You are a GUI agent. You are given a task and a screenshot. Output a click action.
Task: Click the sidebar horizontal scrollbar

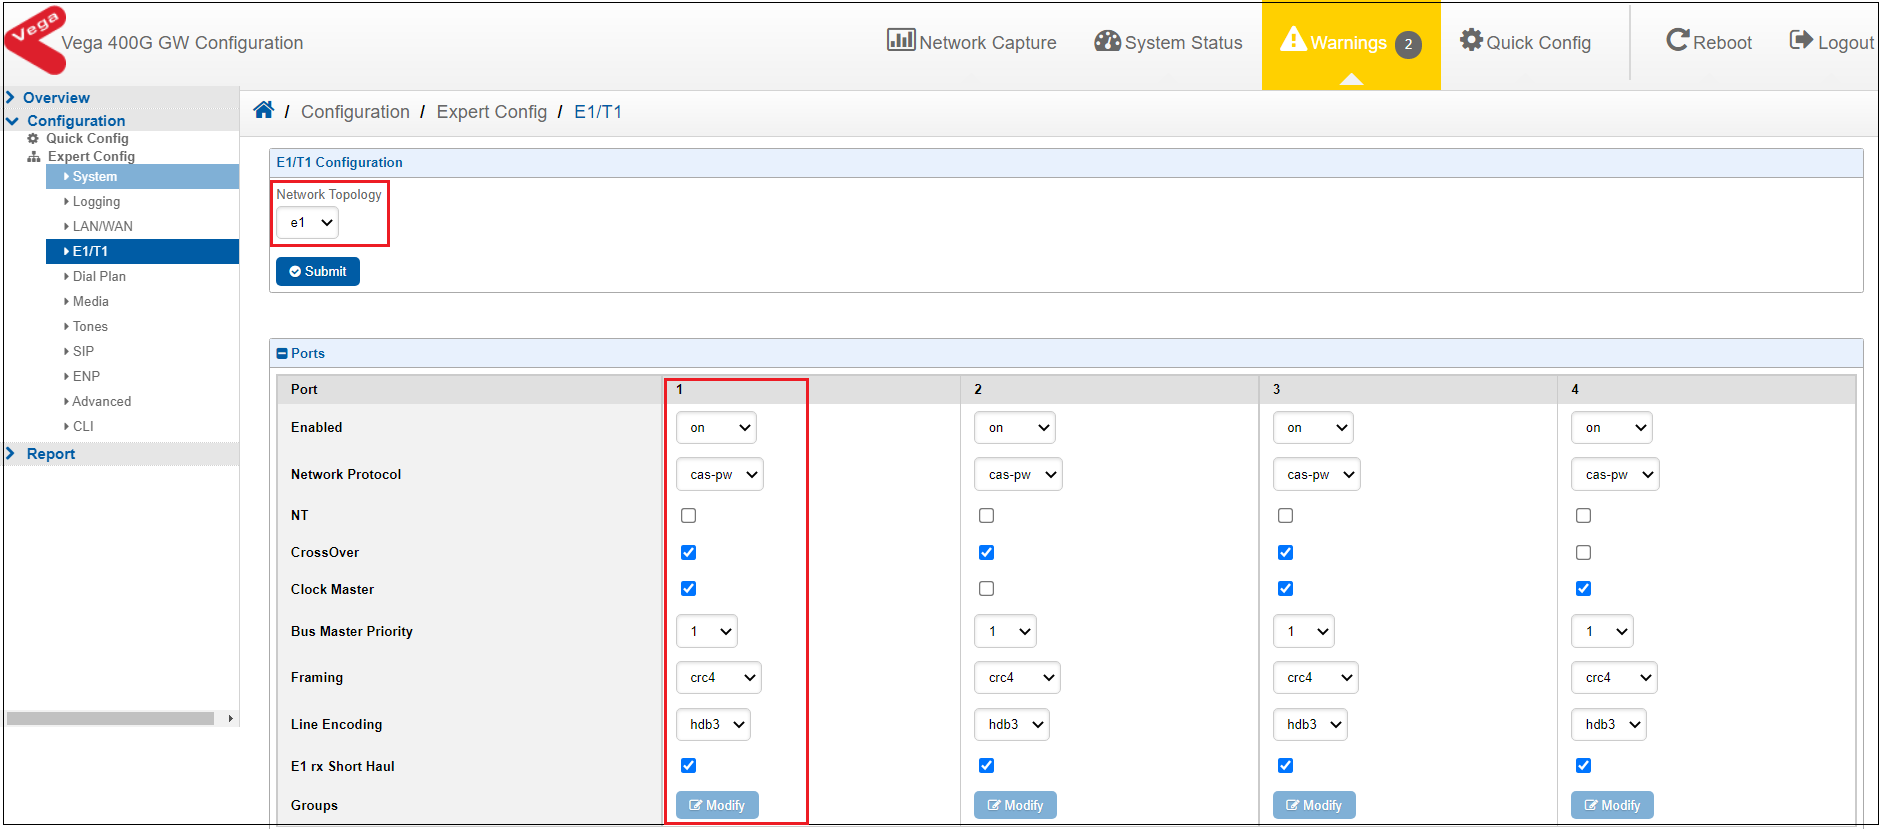click(110, 718)
